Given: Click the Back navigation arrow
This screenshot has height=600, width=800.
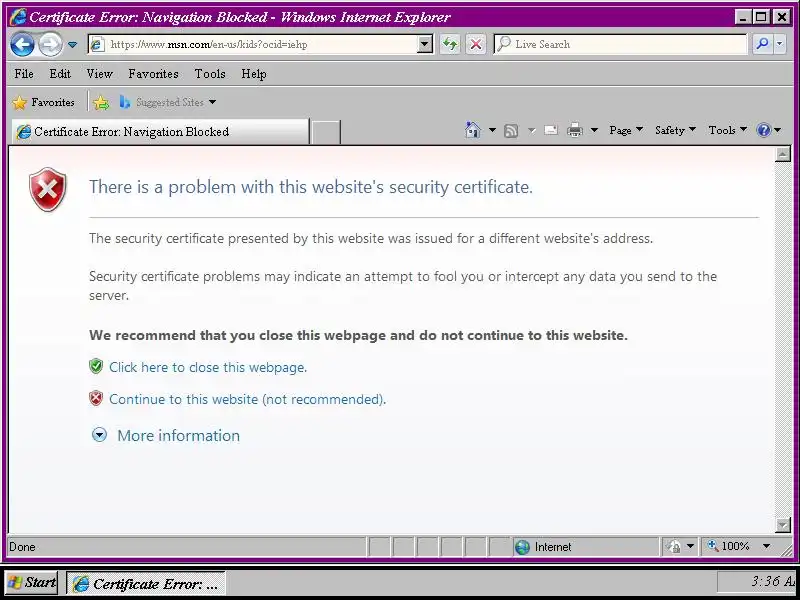Looking at the screenshot, I should click(22, 44).
